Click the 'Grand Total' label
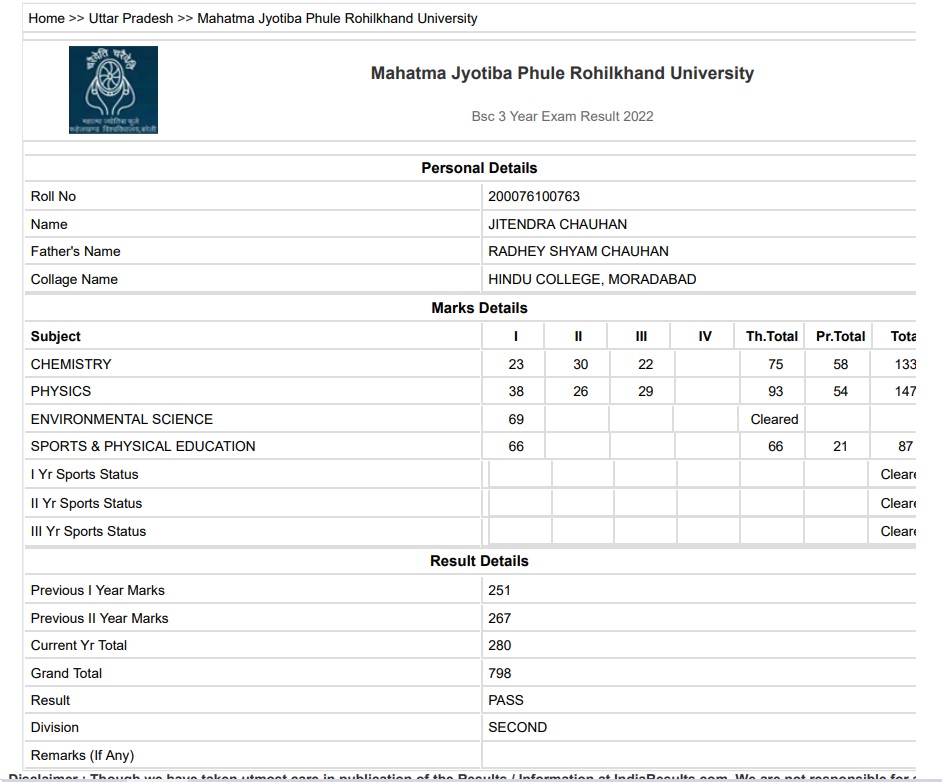 click(67, 673)
